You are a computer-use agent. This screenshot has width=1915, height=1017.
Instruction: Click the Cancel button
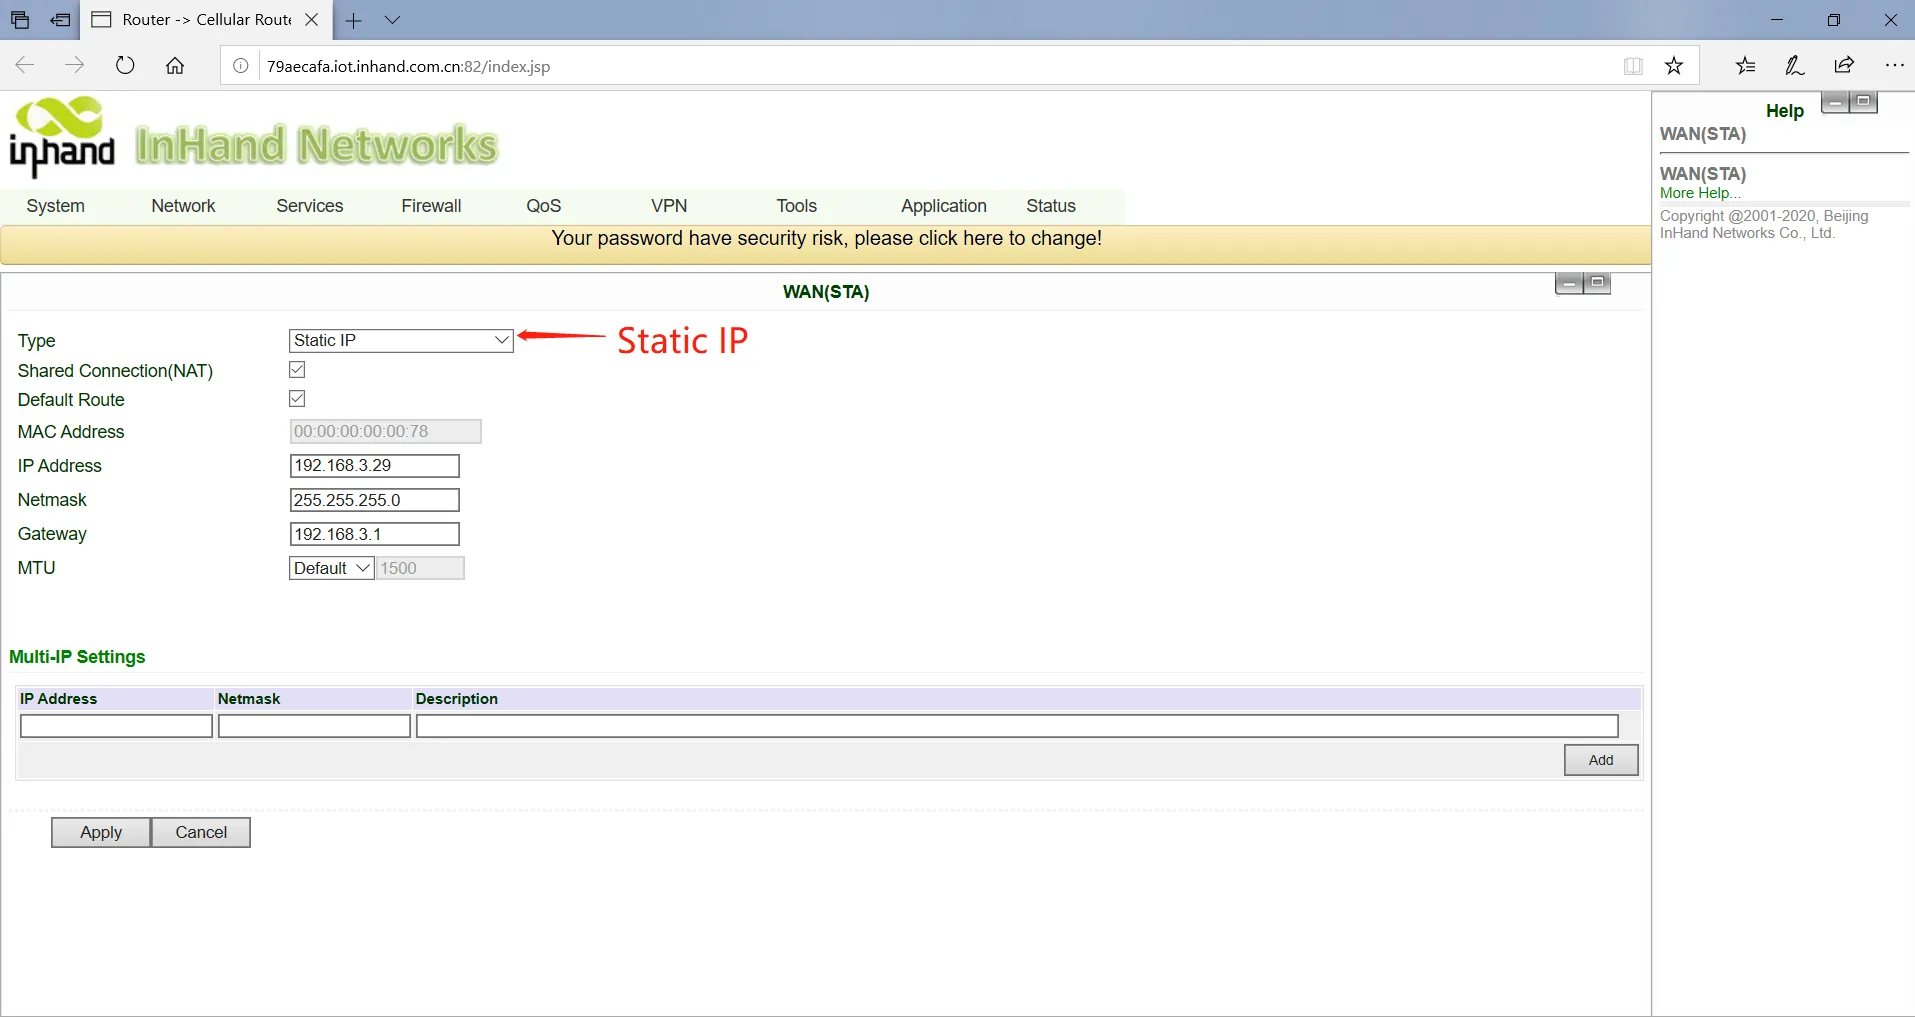(x=201, y=832)
